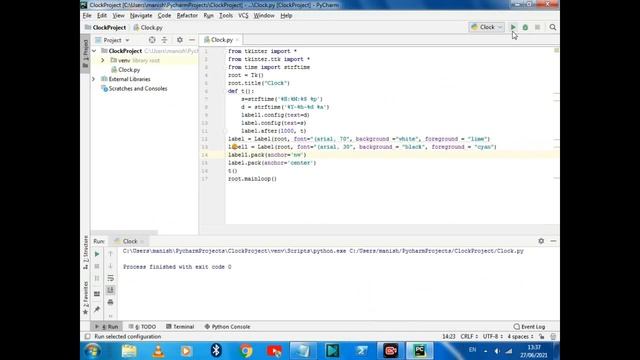This screenshot has height=360, width=640.
Task: Open the Clock run configuration dropdown
Action: pyautogui.click(x=487, y=27)
